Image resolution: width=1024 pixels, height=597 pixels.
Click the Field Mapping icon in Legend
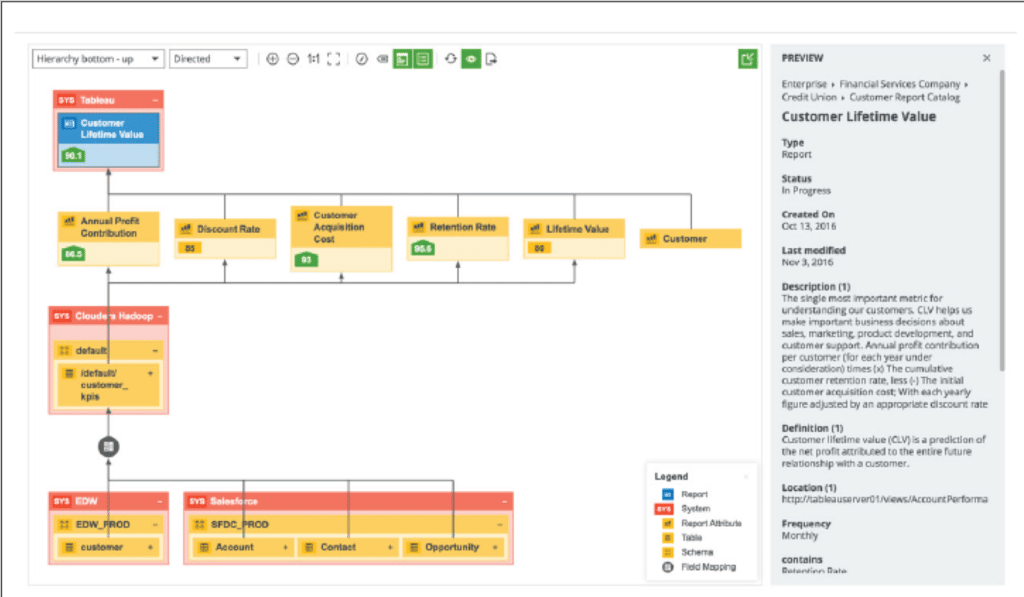(x=667, y=567)
